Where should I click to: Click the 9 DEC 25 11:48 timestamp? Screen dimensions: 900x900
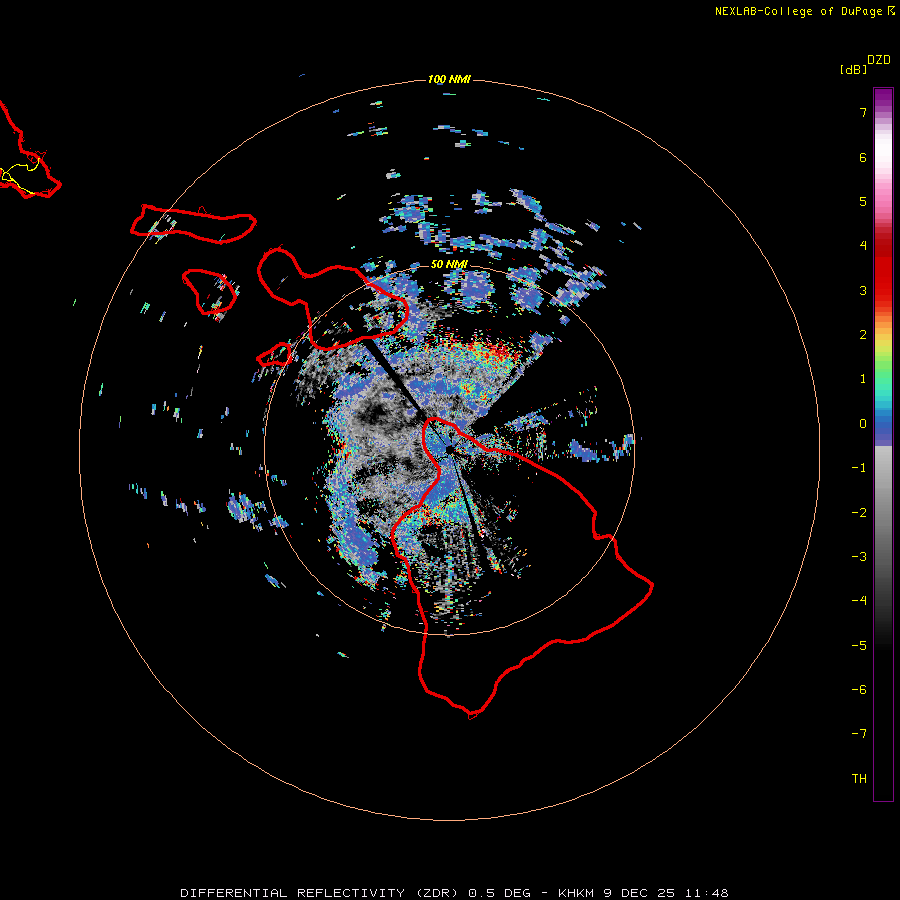pyautogui.click(x=666, y=893)
